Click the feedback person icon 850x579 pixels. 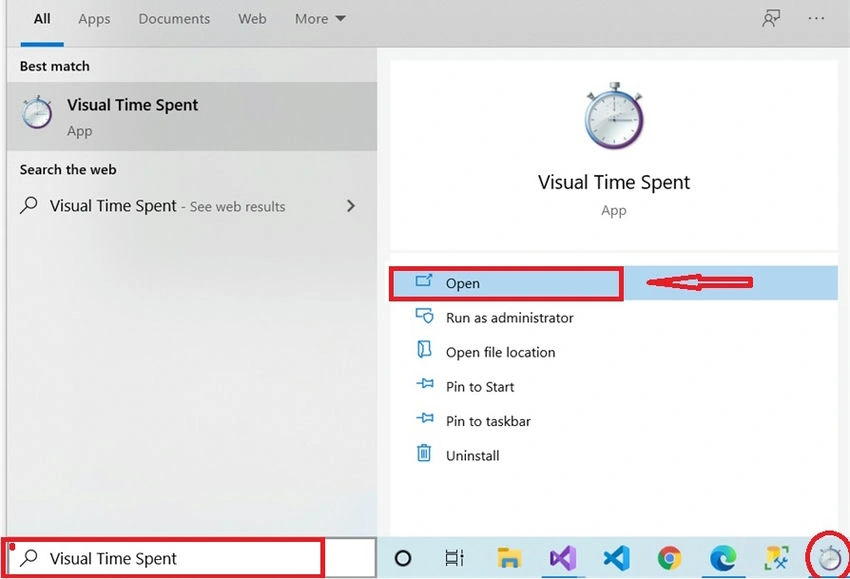[771, 18]
